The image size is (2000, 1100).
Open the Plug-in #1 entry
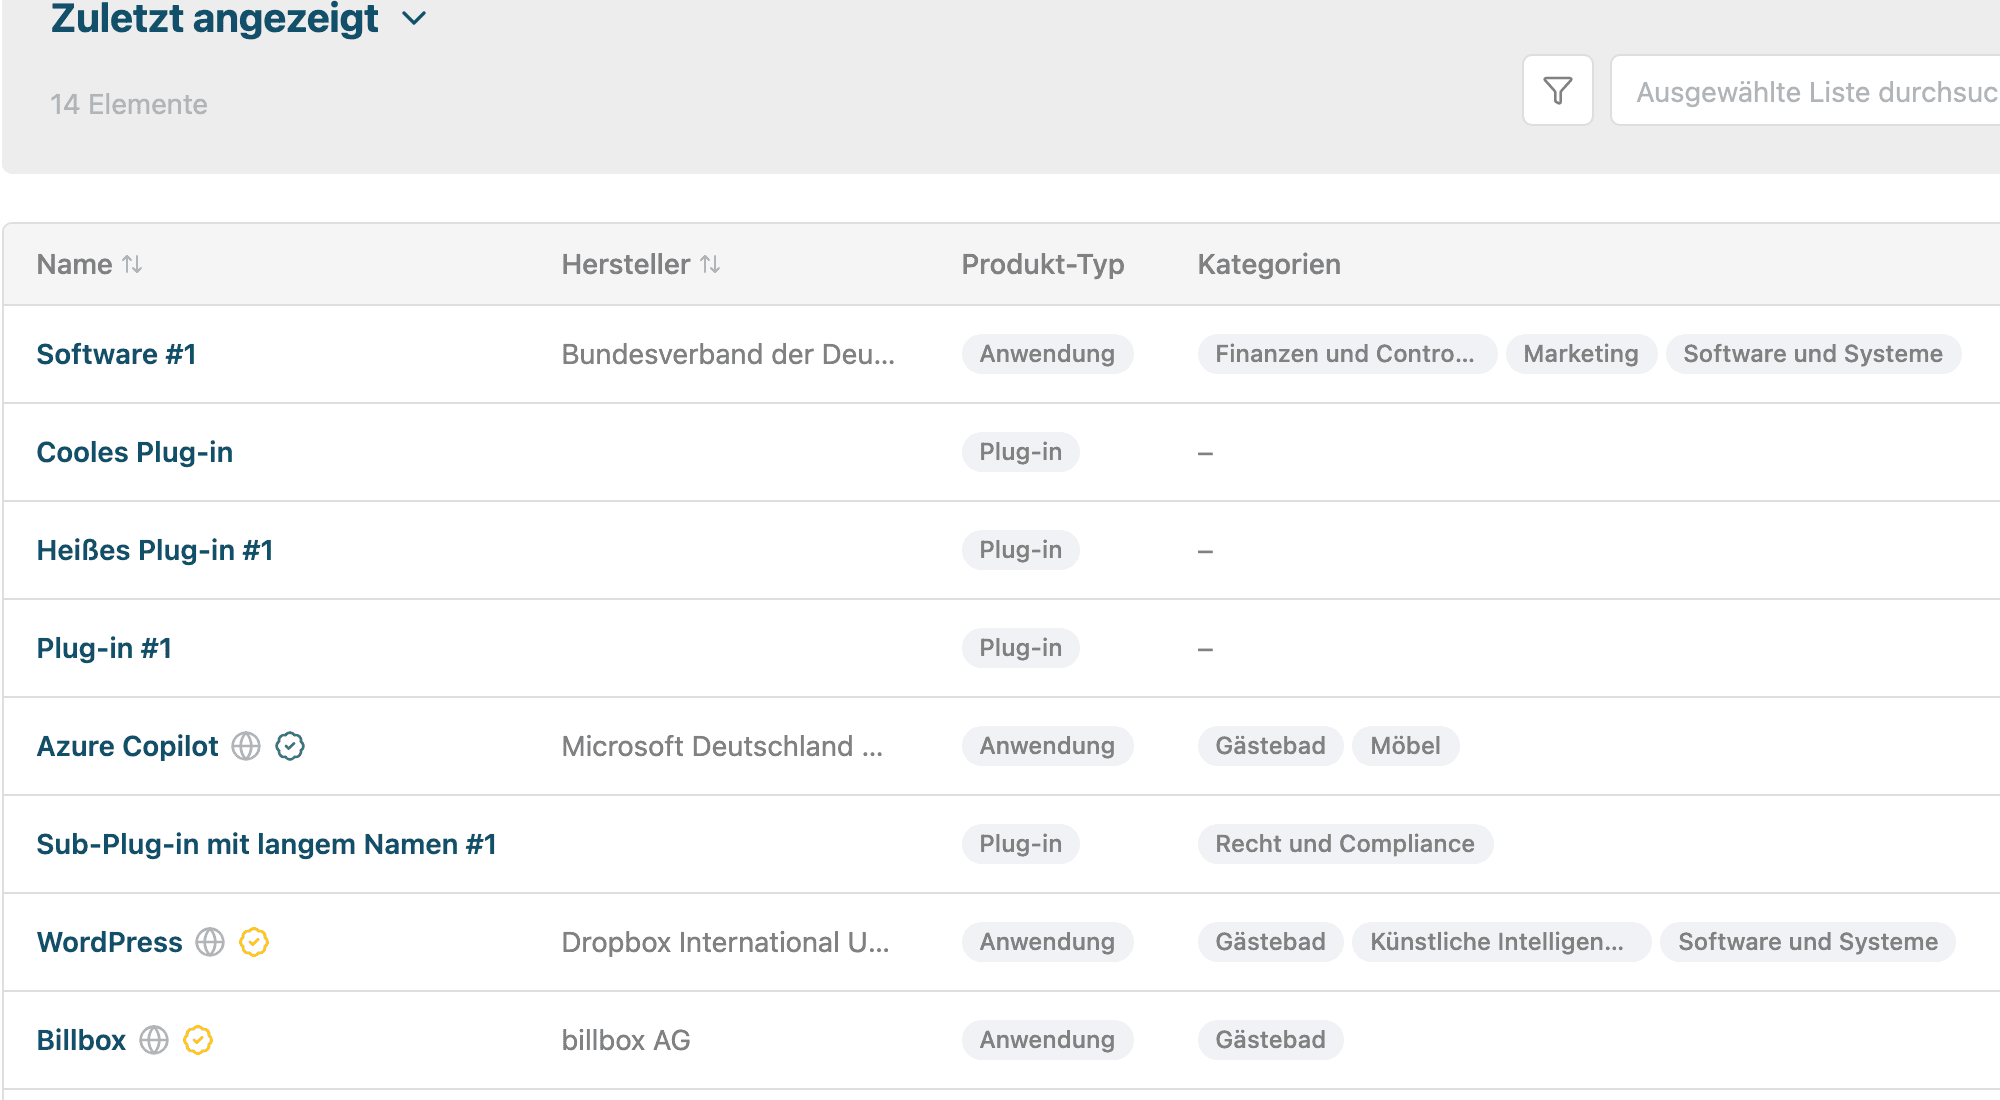coord(104,648)
